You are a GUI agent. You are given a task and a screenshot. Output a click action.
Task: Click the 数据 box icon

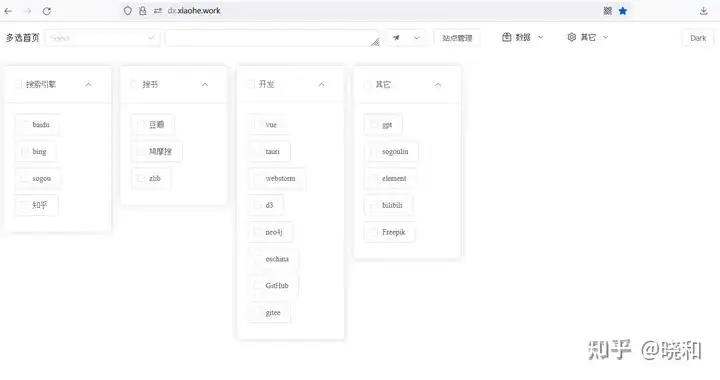coord(506,37)
